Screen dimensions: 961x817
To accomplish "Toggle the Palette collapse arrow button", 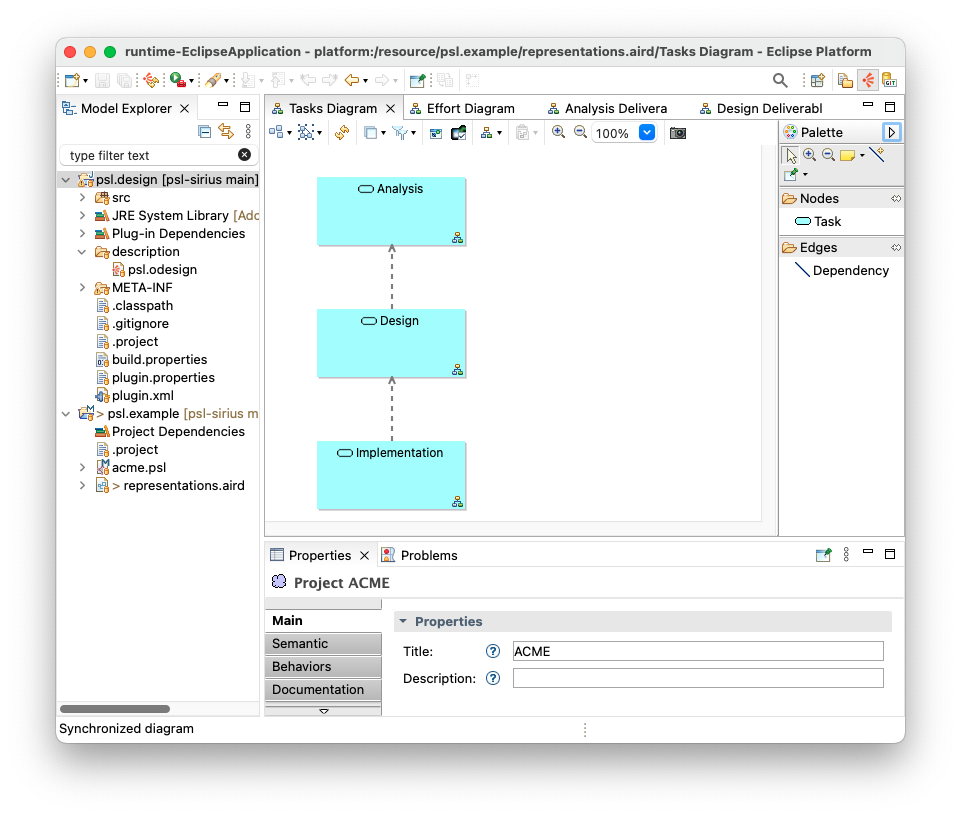I will point(892,132).
